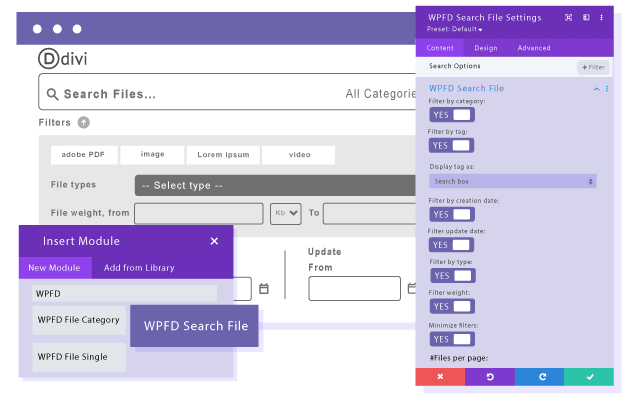Click the search magnifier icon
Screen dimensions: 630x397
[x=52, y=94]
